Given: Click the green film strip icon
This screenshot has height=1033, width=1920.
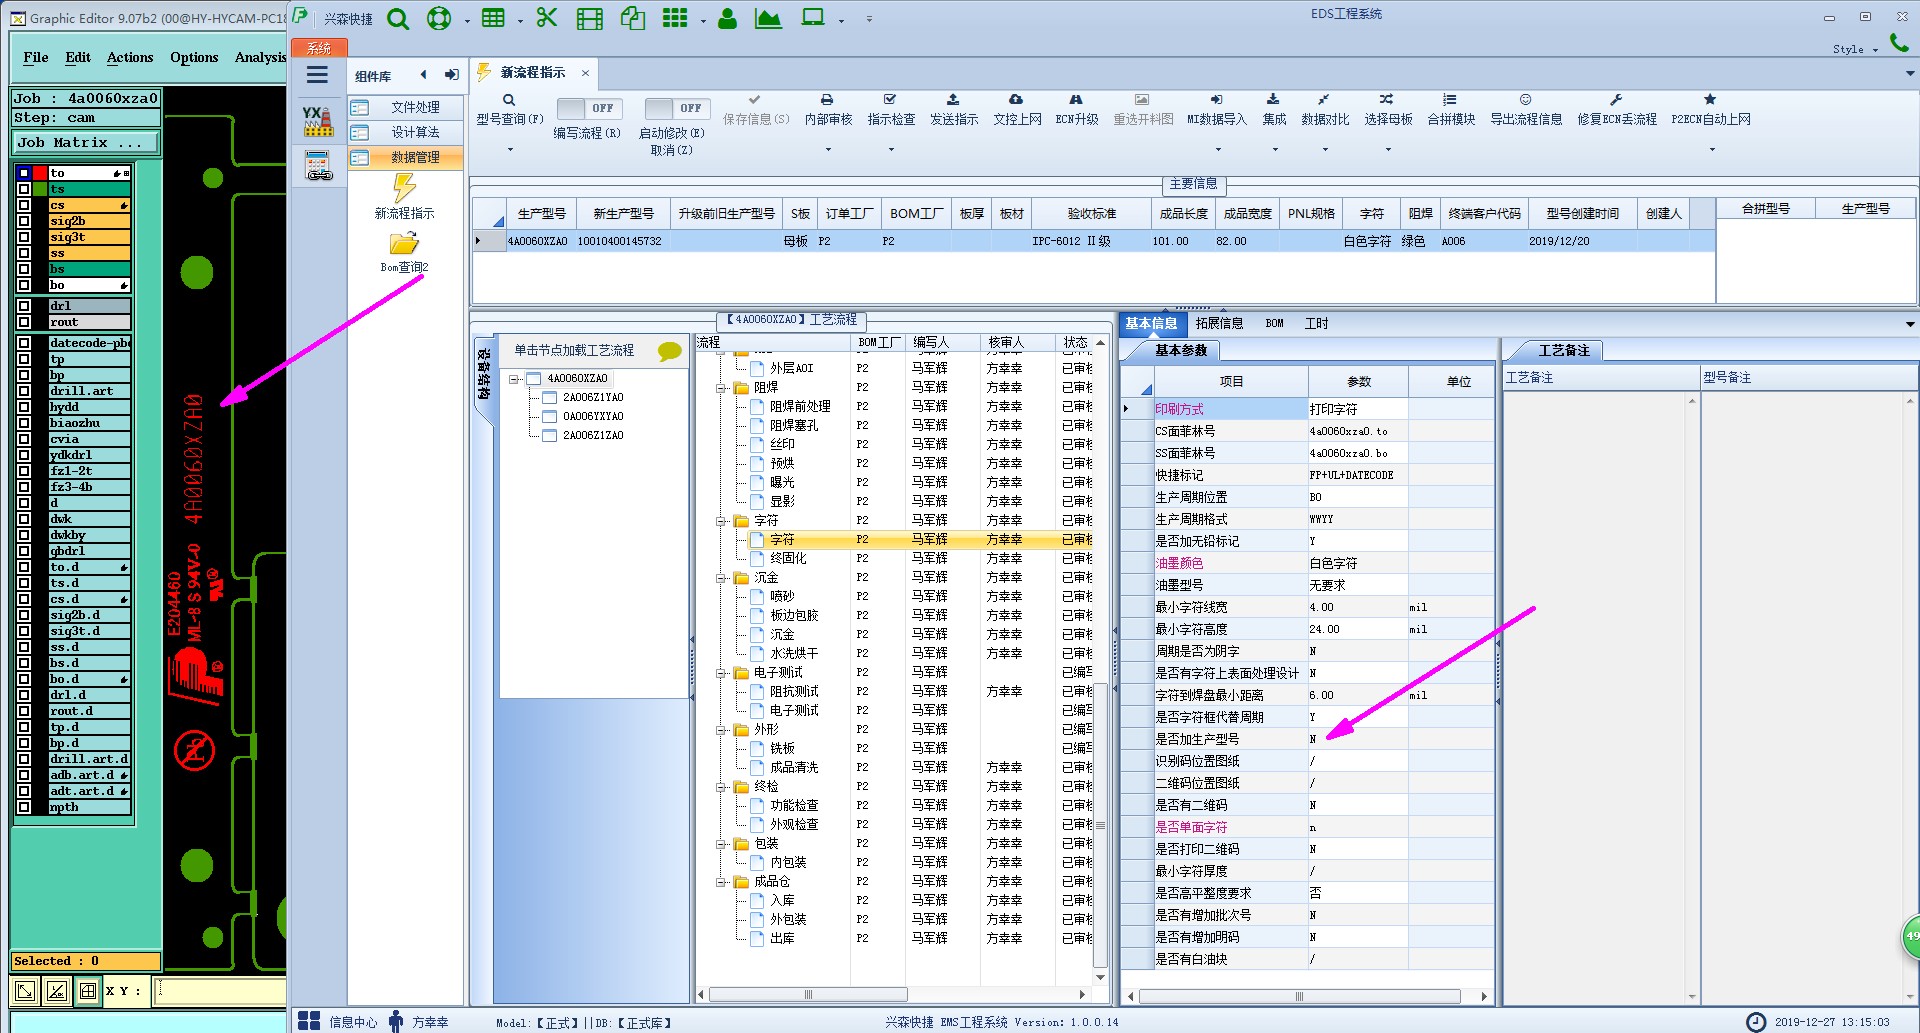Looking at the screenshot, I should tap(590, 18).
